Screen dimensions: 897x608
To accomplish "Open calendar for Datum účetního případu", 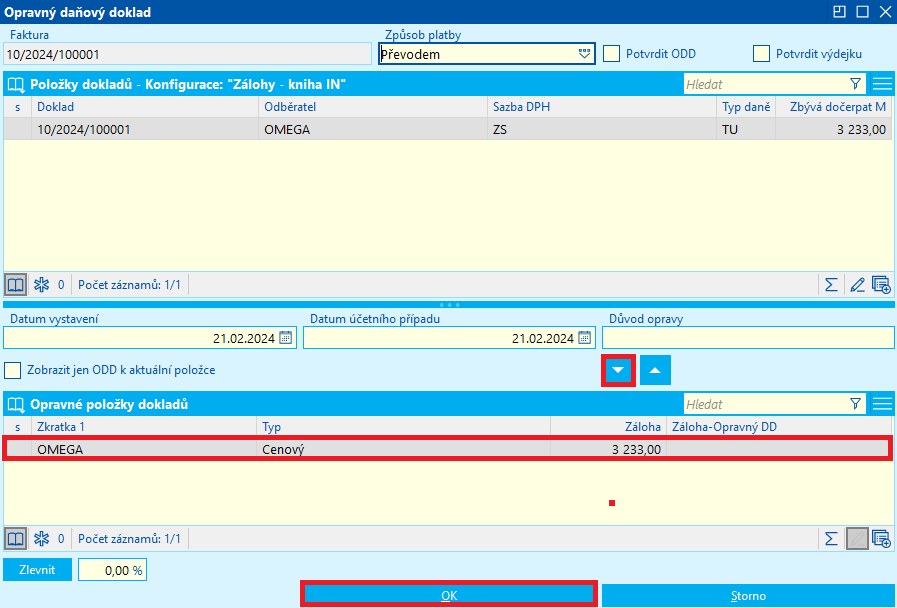I will click(584, 337).
